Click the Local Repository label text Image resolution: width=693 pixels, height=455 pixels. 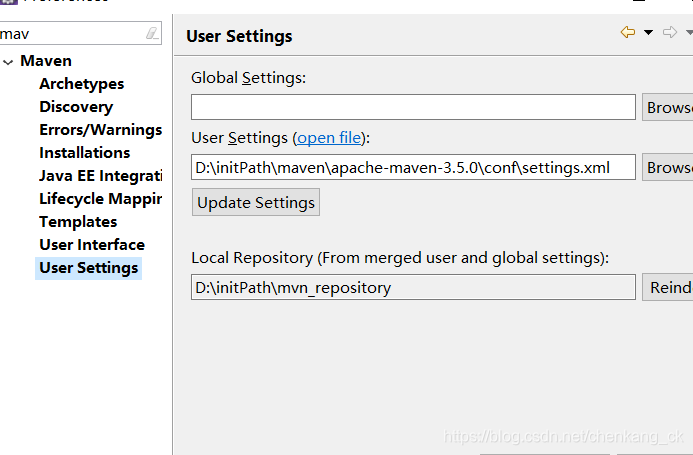[400, 258]
